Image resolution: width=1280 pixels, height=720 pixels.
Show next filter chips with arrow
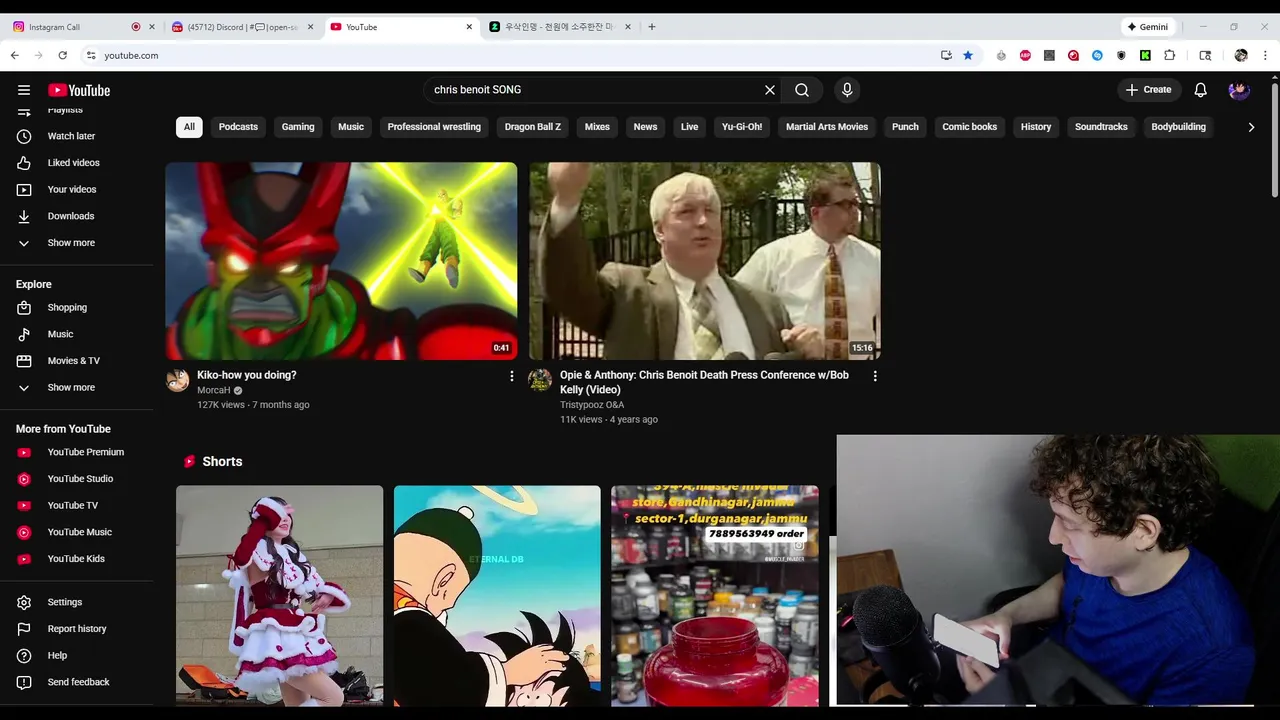(1251, 127)
